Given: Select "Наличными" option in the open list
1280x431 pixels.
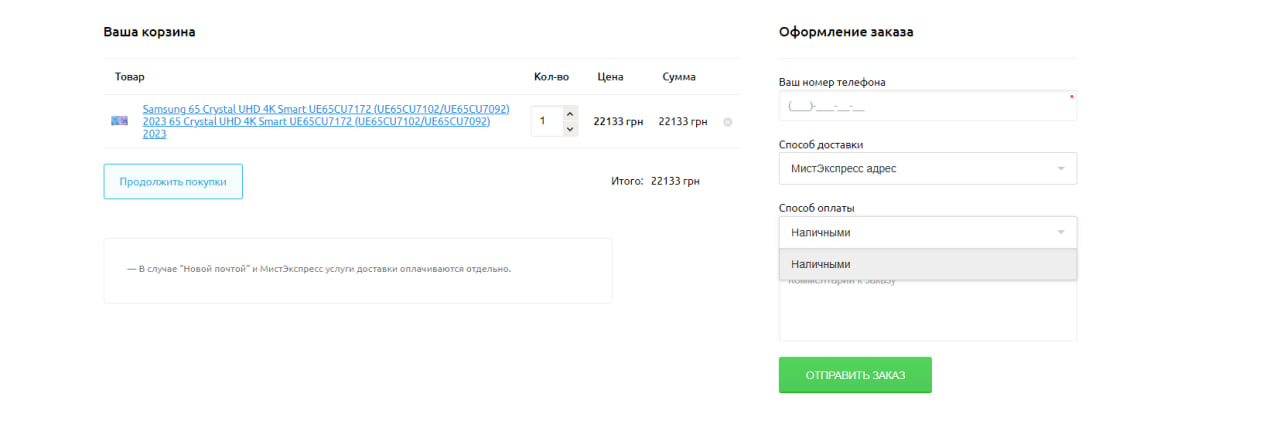Looking at the screenshot, I should coord(926,264).
